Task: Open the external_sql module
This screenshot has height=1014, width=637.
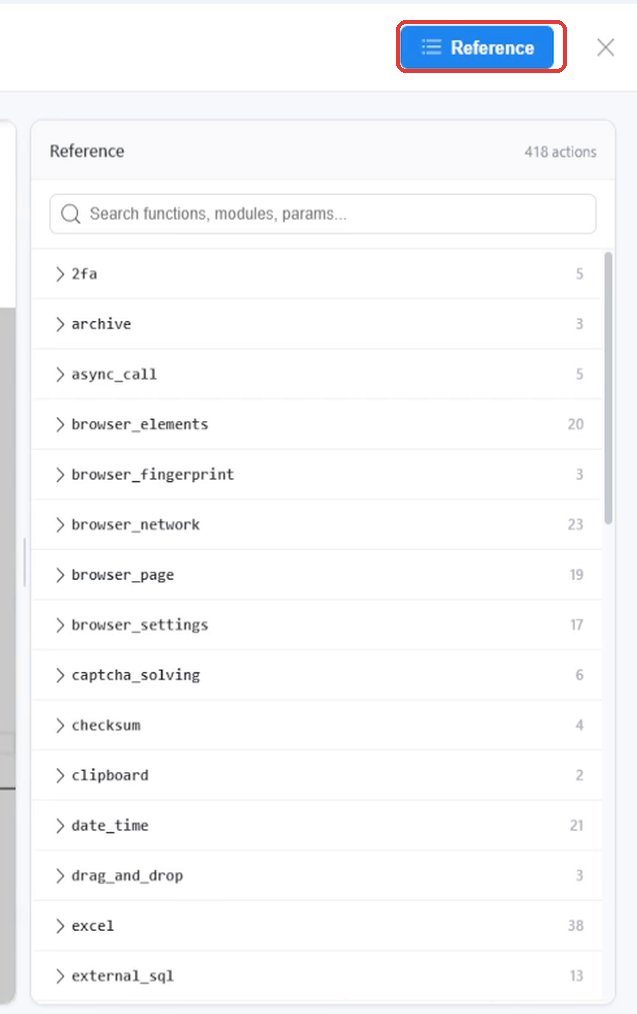Action: (317, 975)
